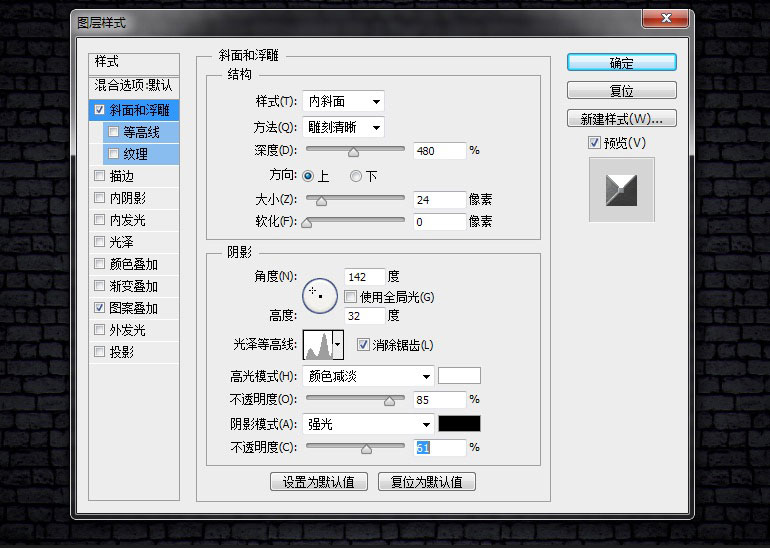Open the black shadow color swatch

(459, 423)
